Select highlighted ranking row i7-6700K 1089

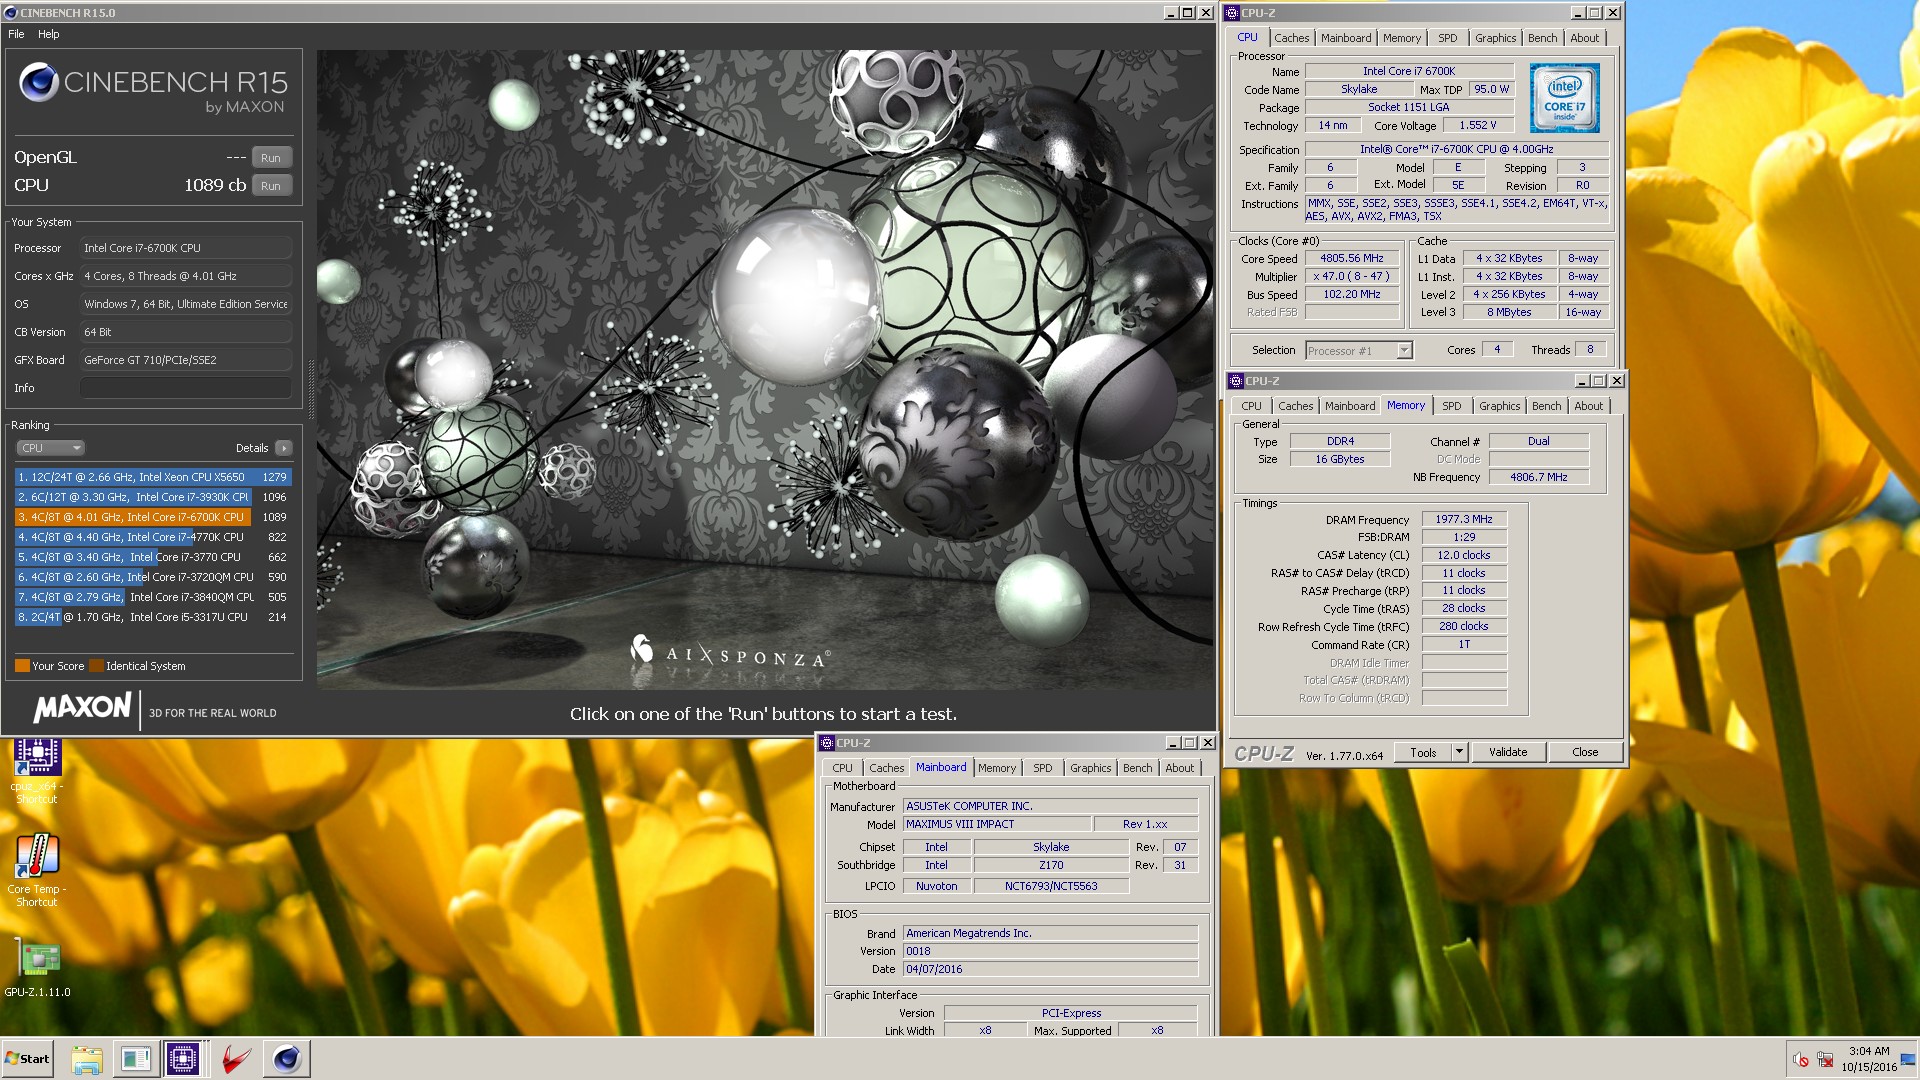click(x=153, y=517)
